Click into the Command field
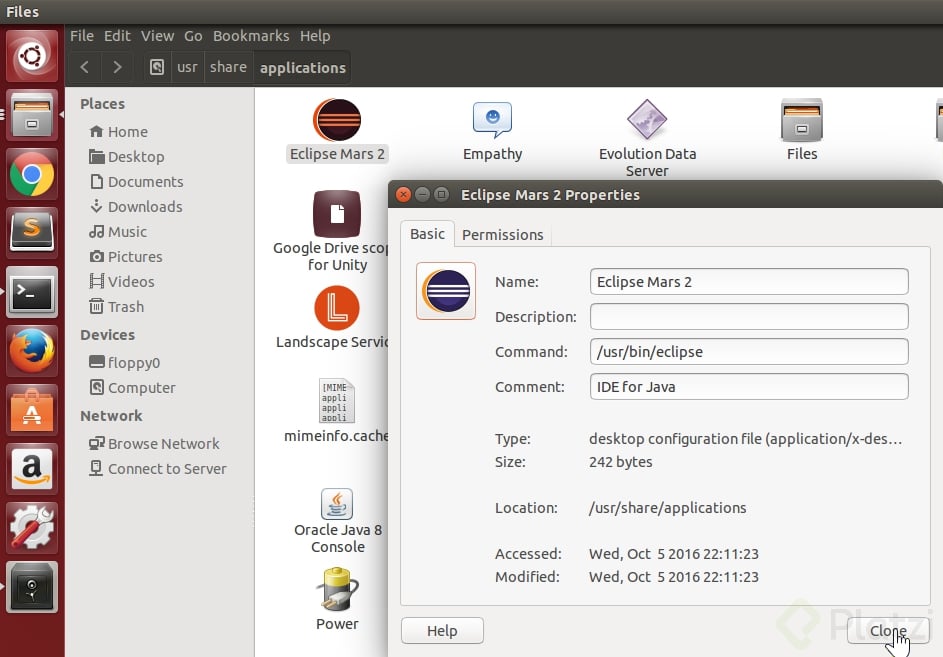The width and height of the screenshot is (943, 657). point(749,351)
